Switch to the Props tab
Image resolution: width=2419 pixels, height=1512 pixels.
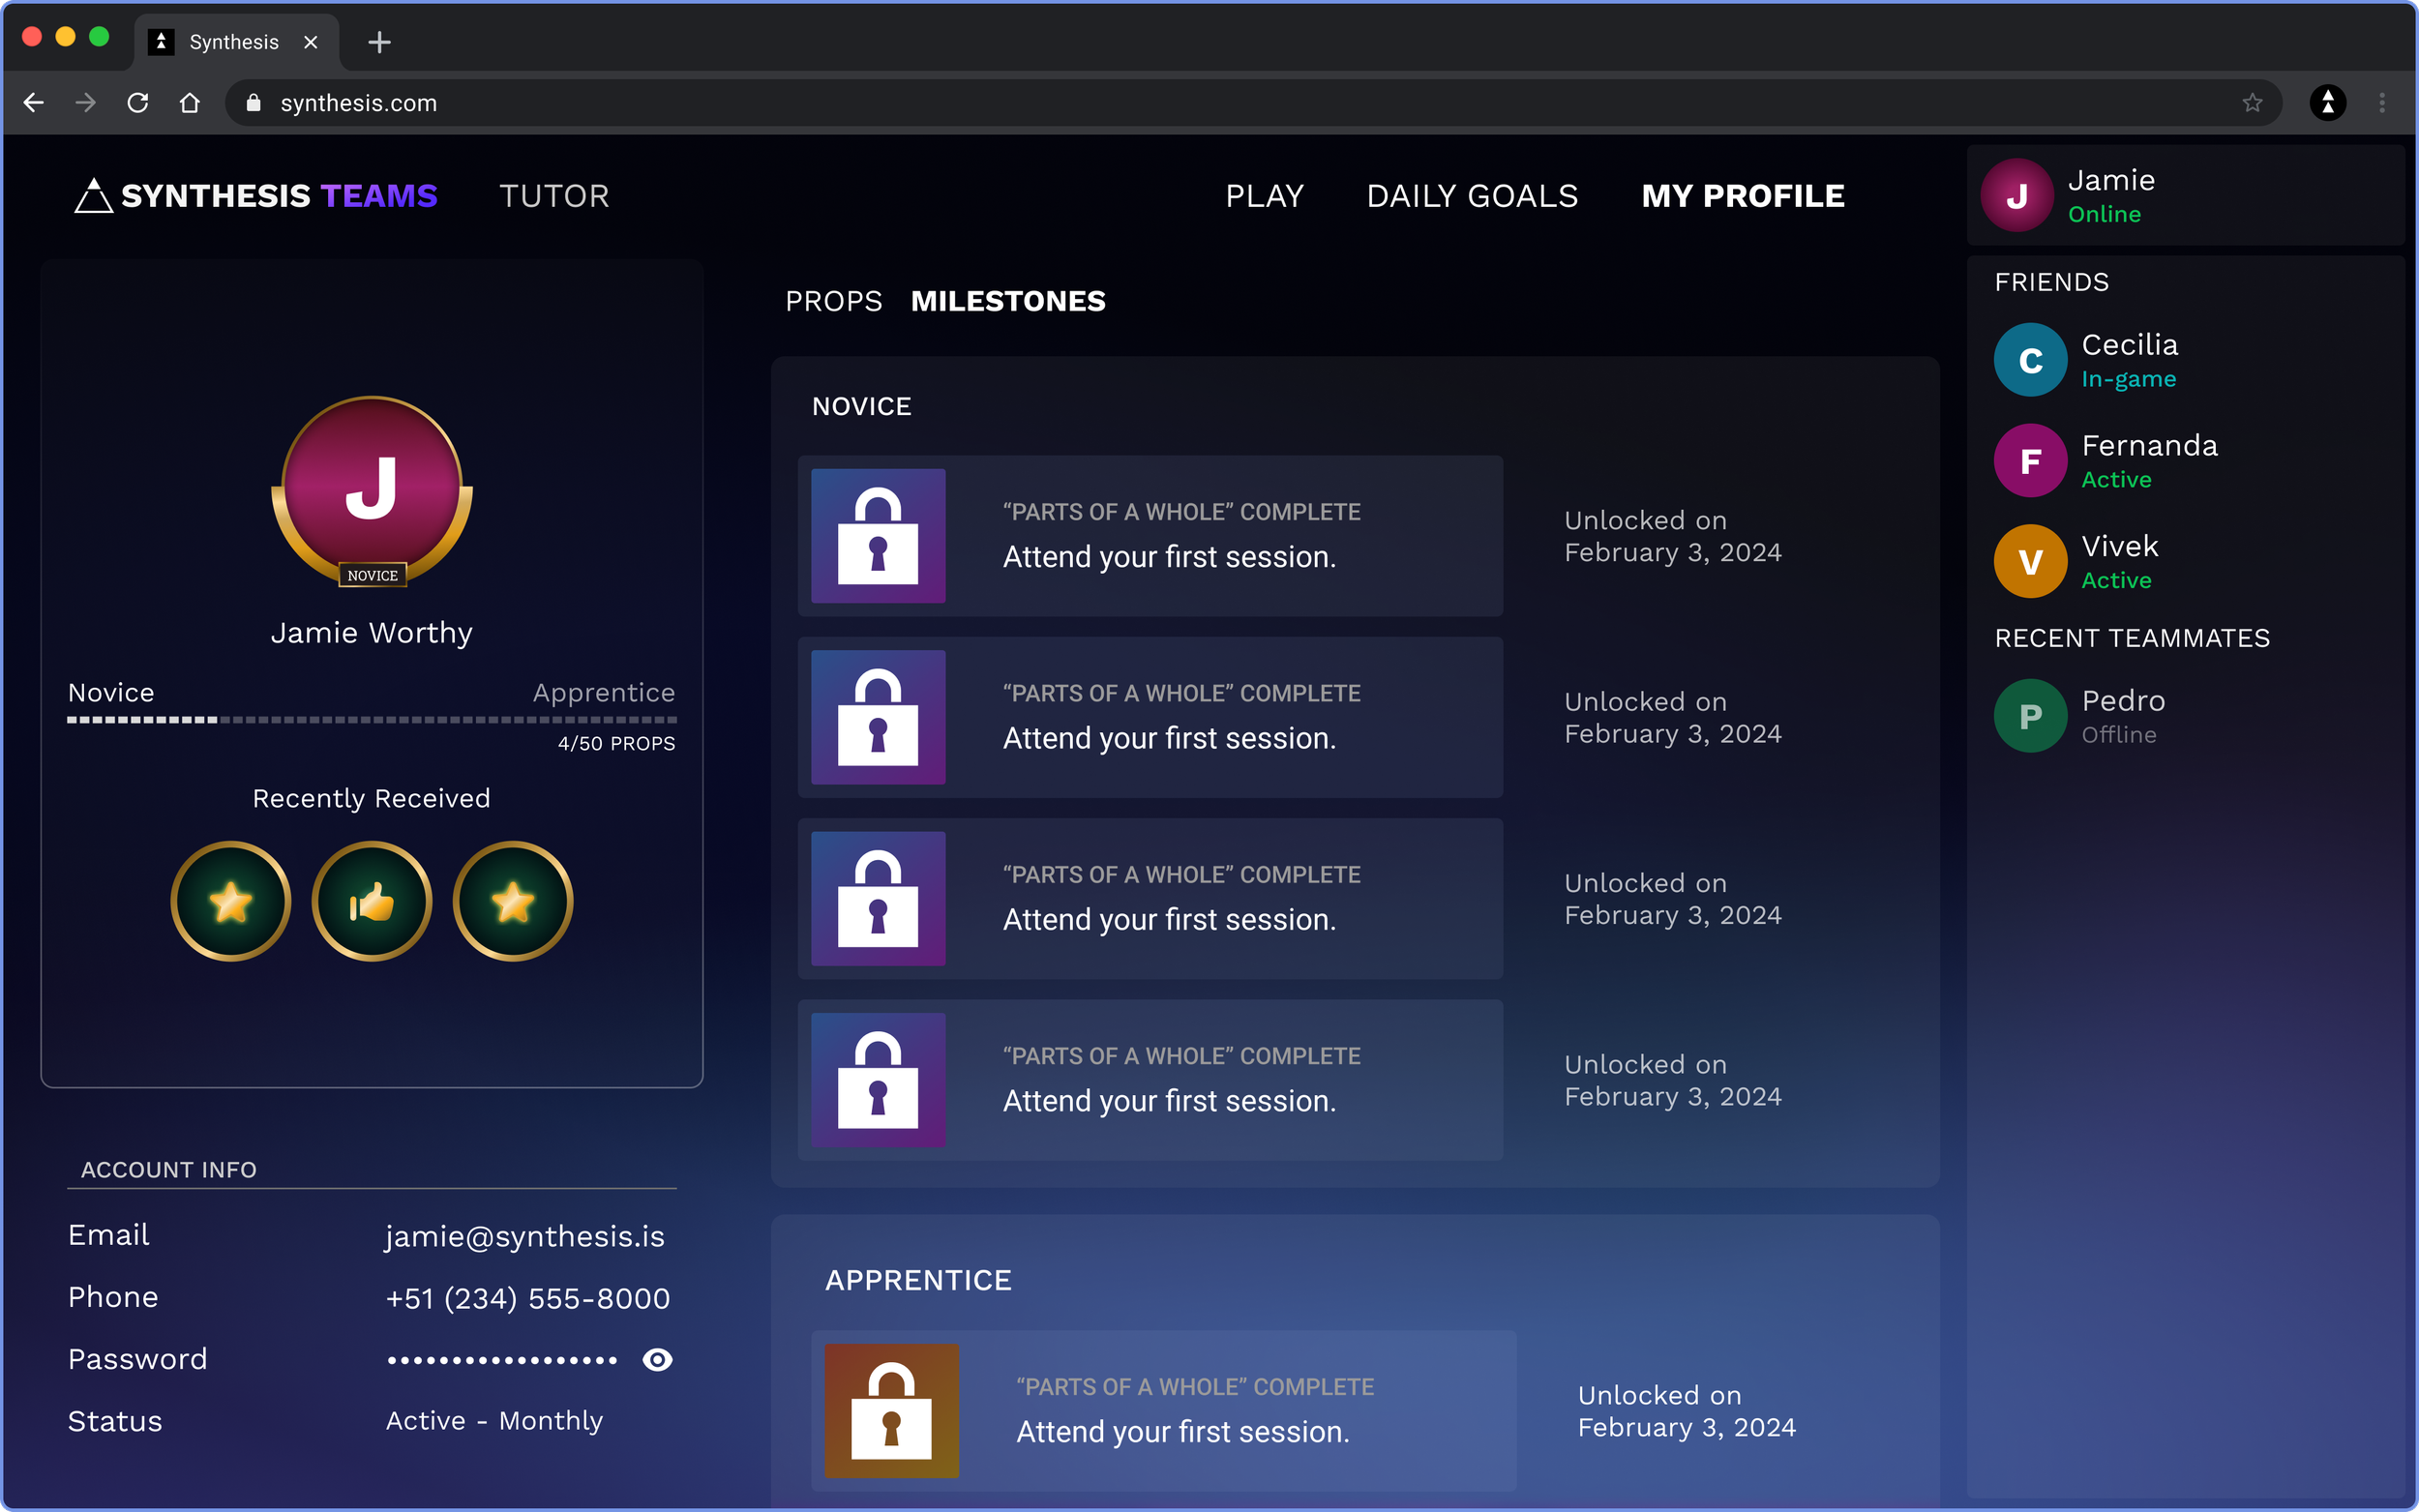(x=834, y=301)
